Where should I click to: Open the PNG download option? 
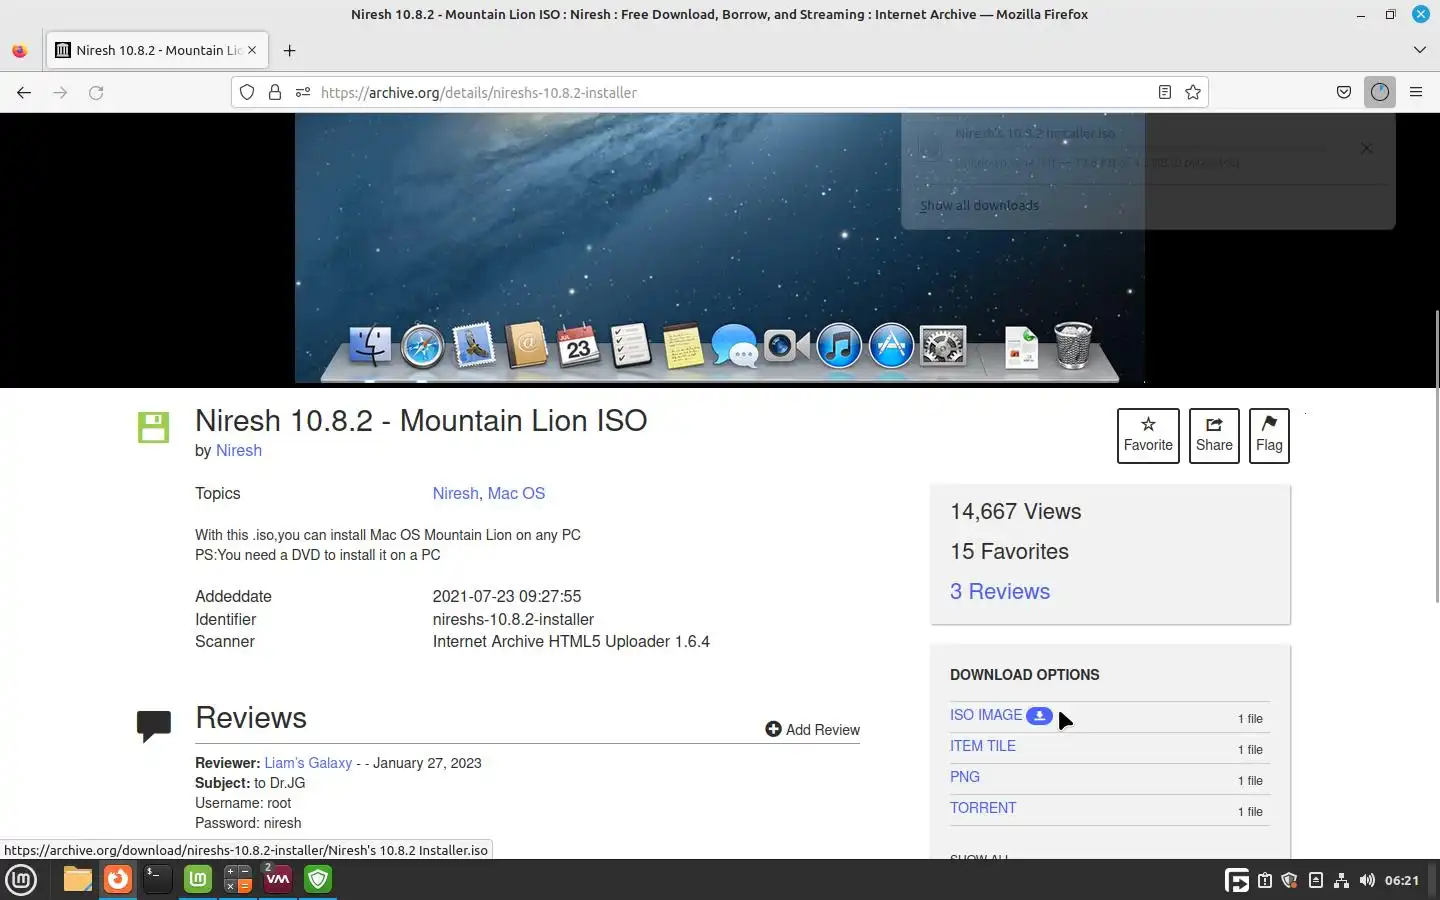pos(965,777)
